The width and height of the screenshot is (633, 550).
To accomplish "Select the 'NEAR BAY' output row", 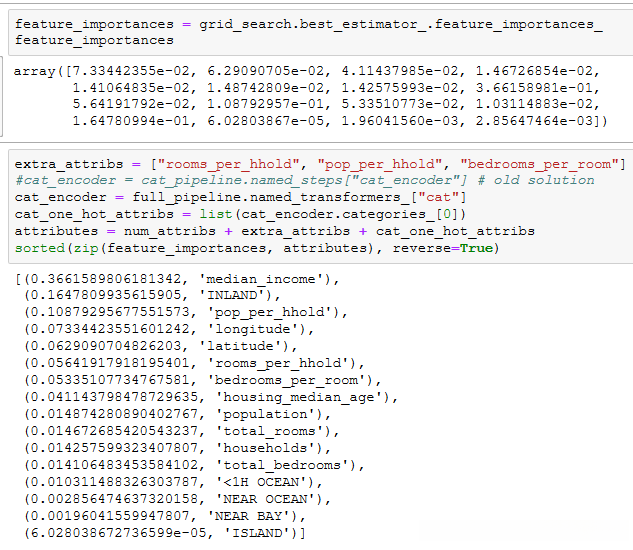I will click(x=165, y=516).
